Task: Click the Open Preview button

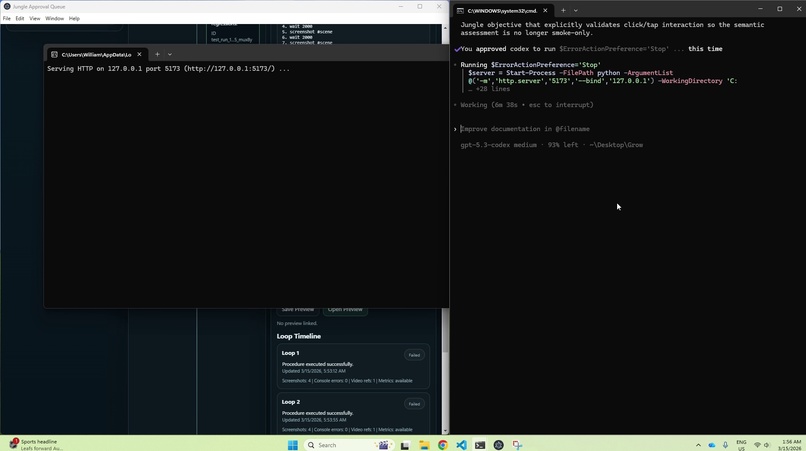Action: pos(345,310)
